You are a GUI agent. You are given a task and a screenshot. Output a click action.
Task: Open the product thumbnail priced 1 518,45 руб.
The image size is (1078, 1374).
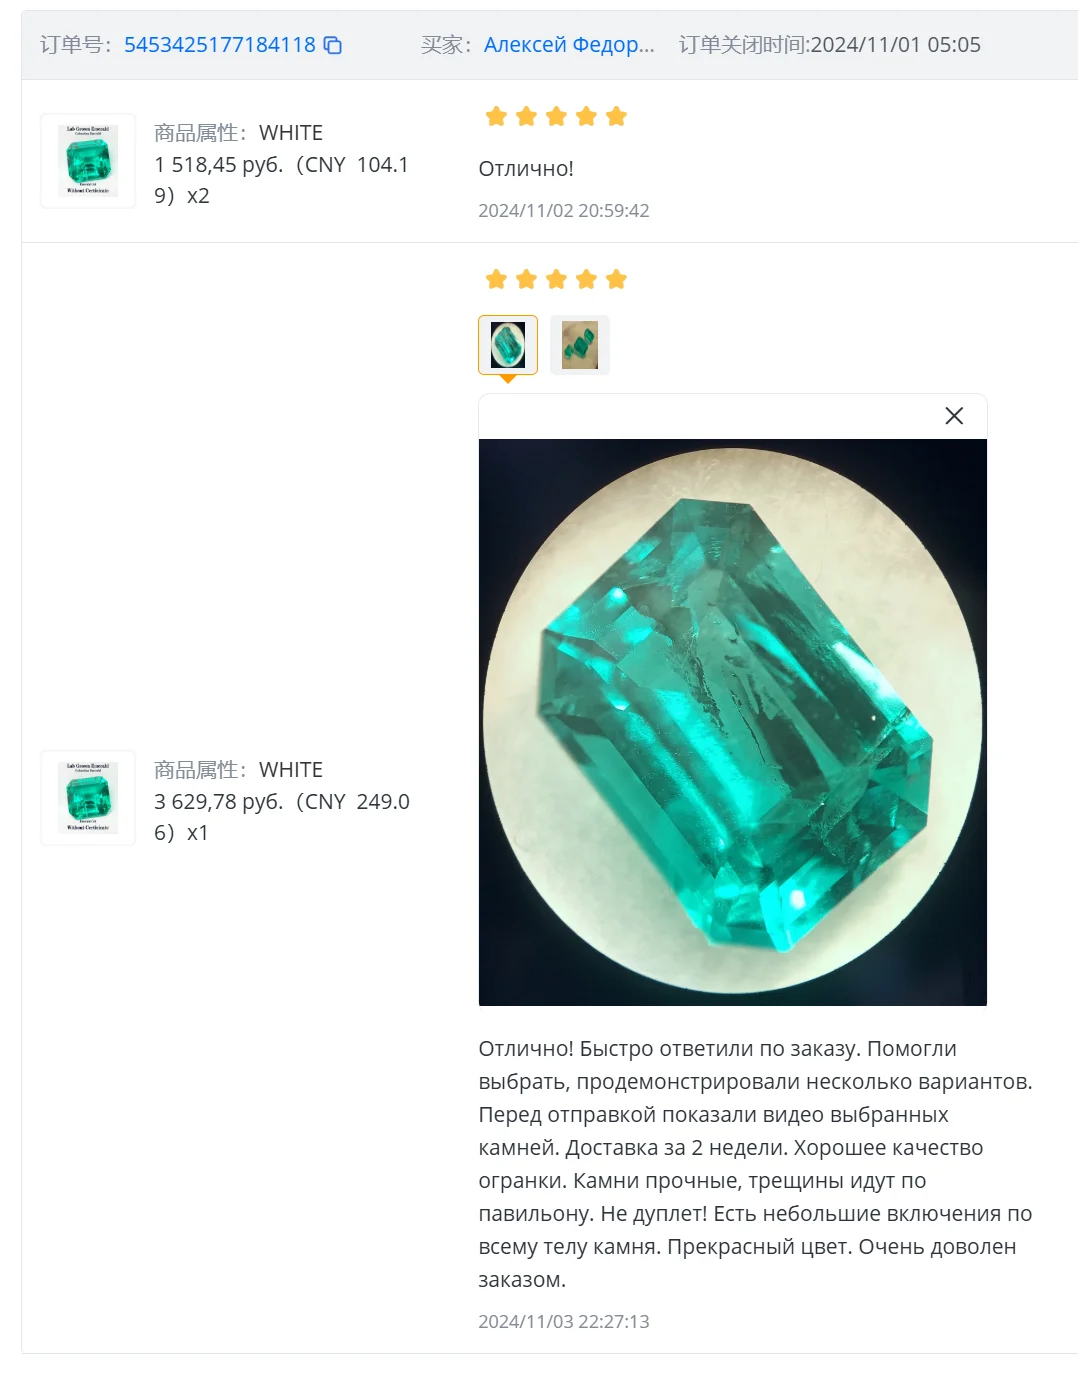click(x=88, y=161)
